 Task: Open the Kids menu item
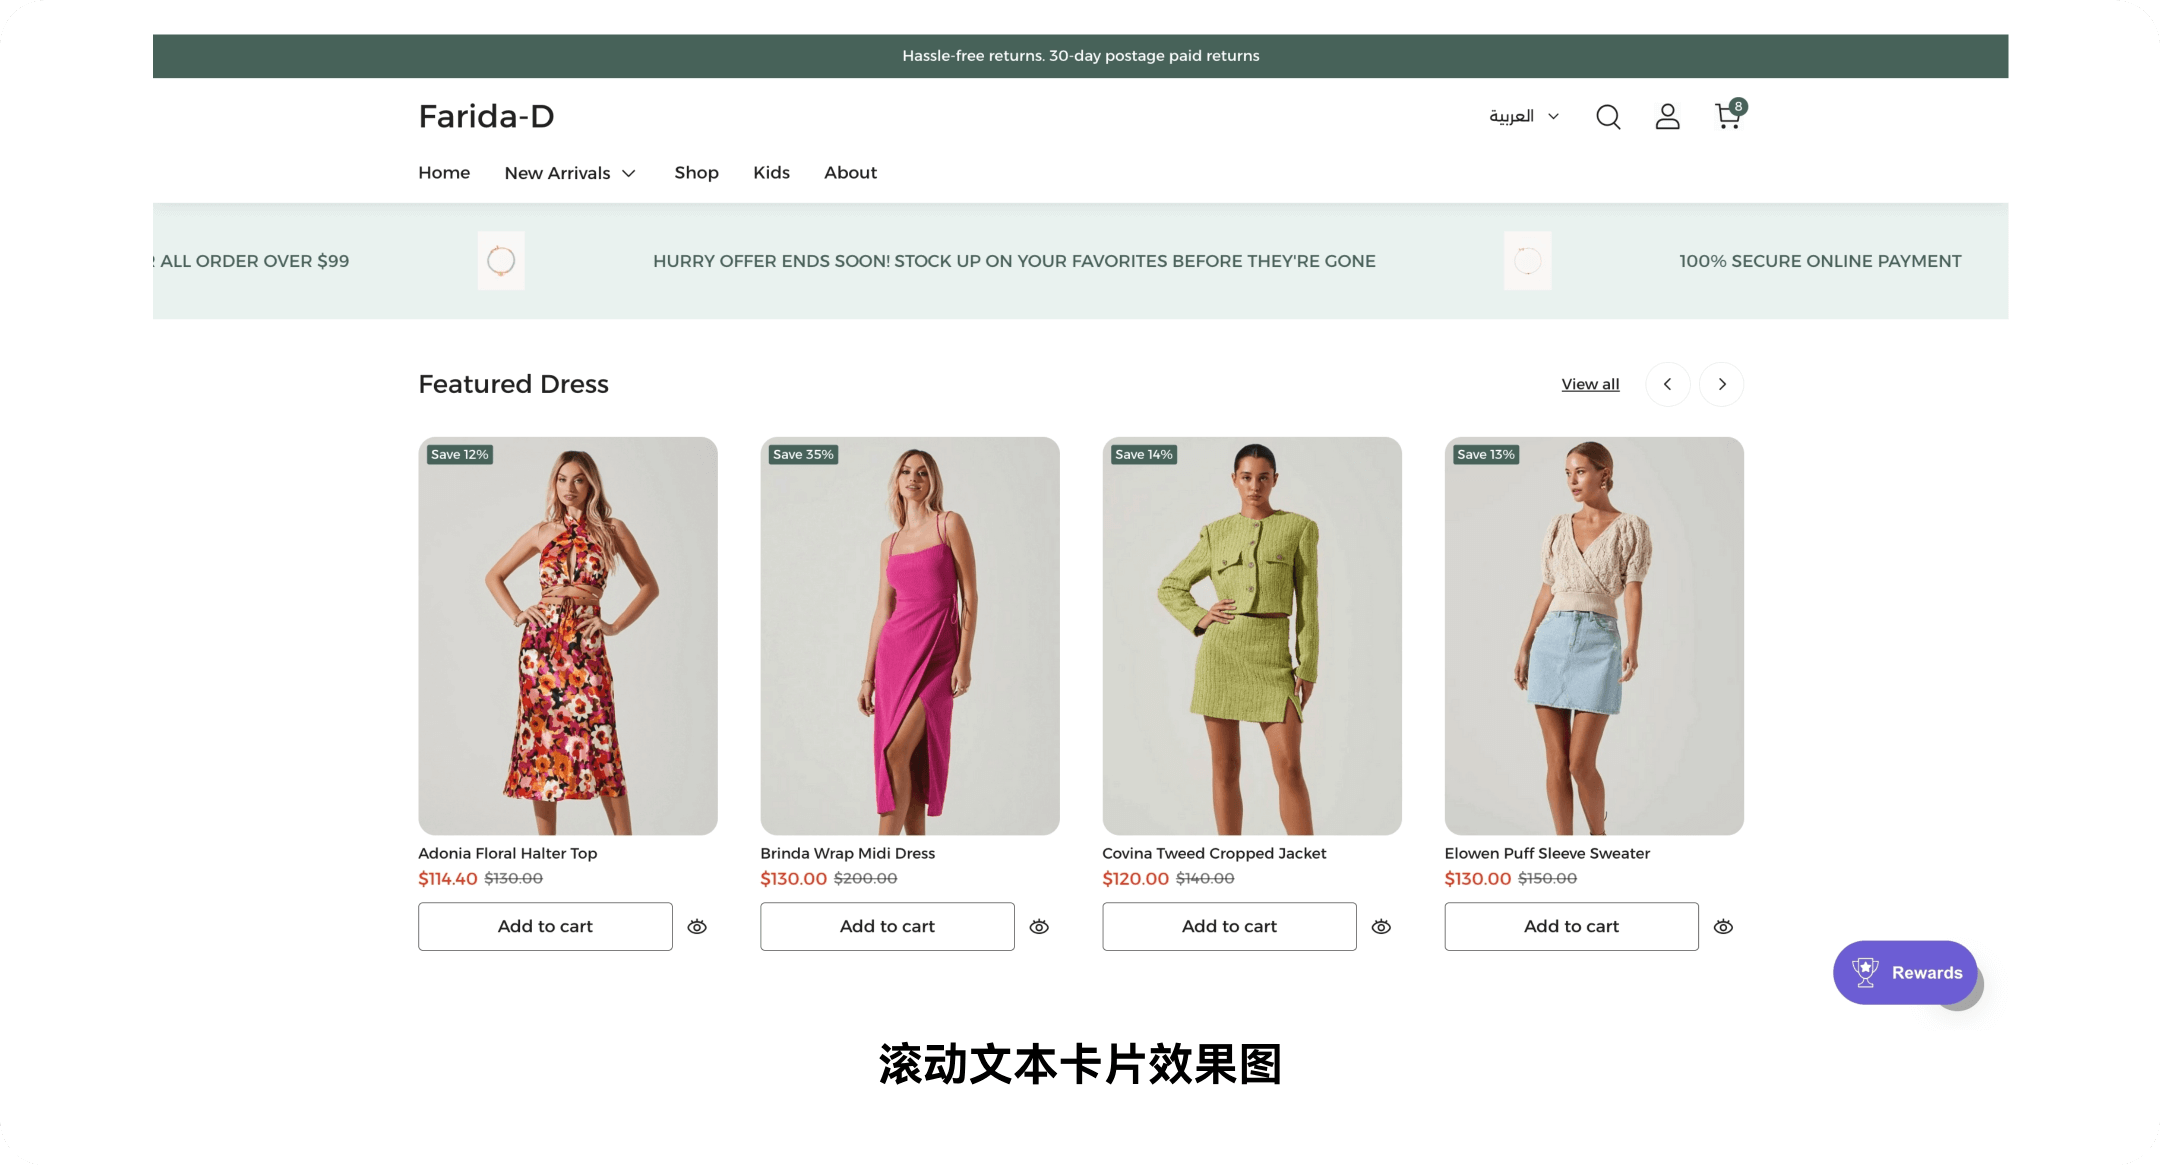tap(771, 173)
